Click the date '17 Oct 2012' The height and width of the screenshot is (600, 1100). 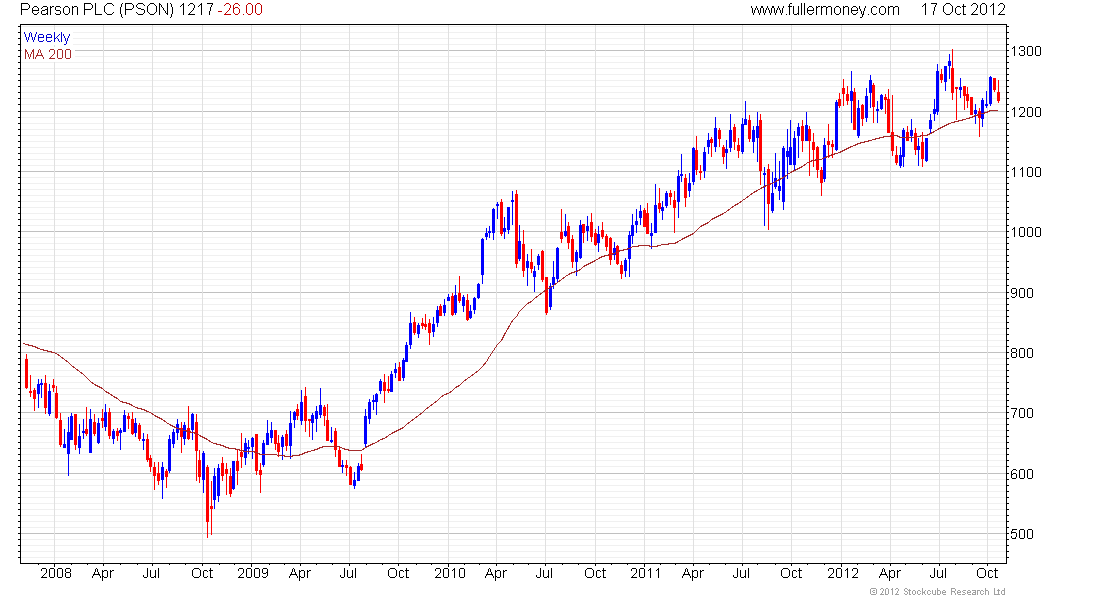point(963,10)
